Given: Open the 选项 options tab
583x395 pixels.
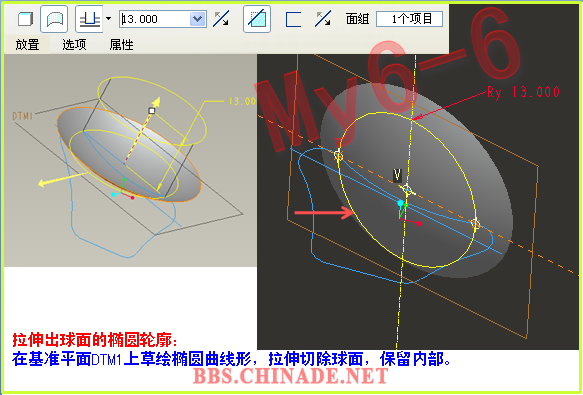Looking at the screenshot, I should pyautogui.click(x=74, y=45).
